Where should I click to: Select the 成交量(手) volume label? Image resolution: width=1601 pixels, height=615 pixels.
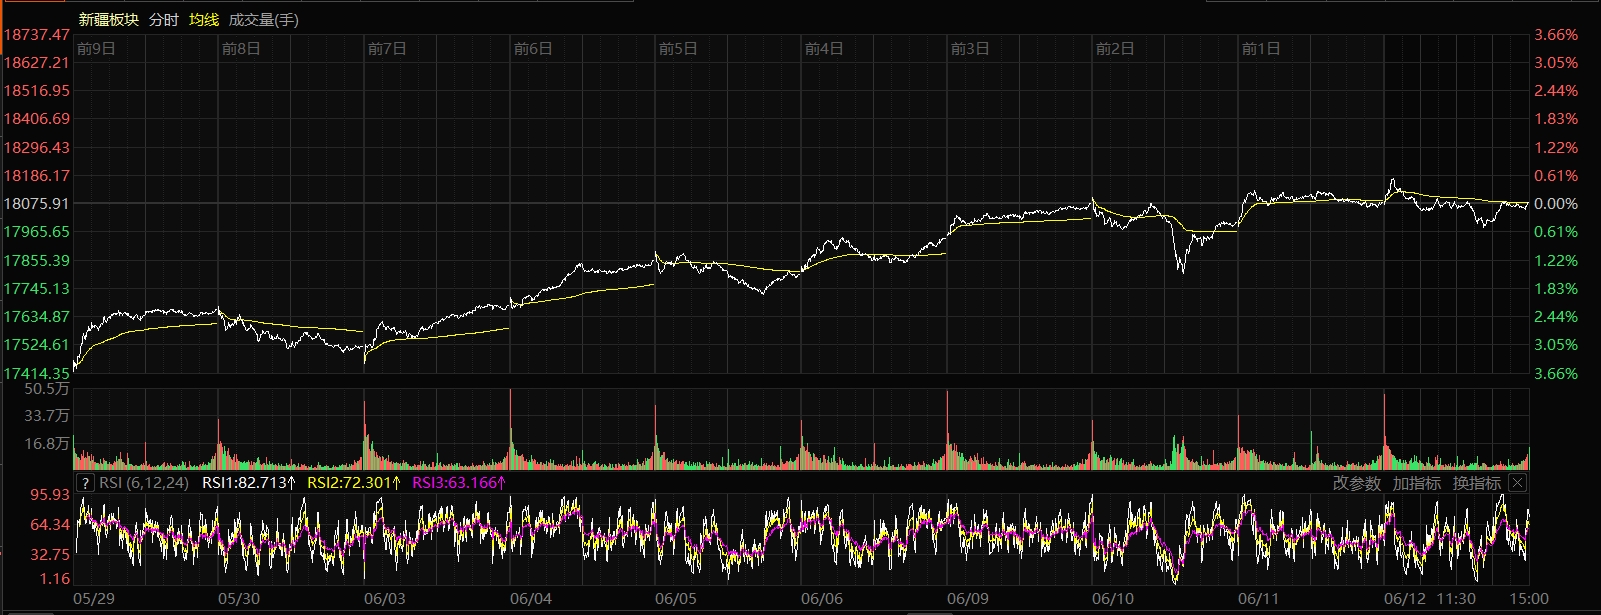pyautogui.click(x=264, y=20)
